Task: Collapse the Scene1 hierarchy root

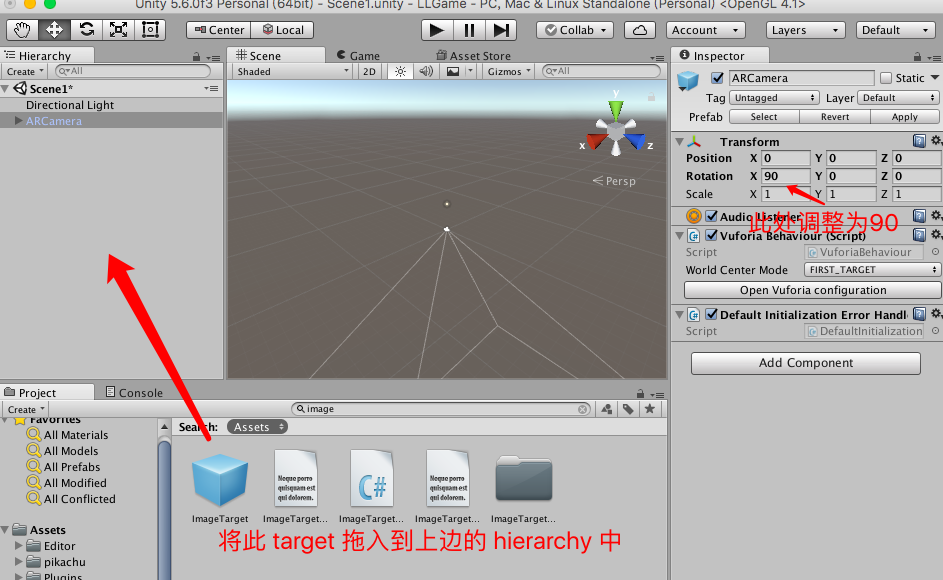Action: (5, 89)
